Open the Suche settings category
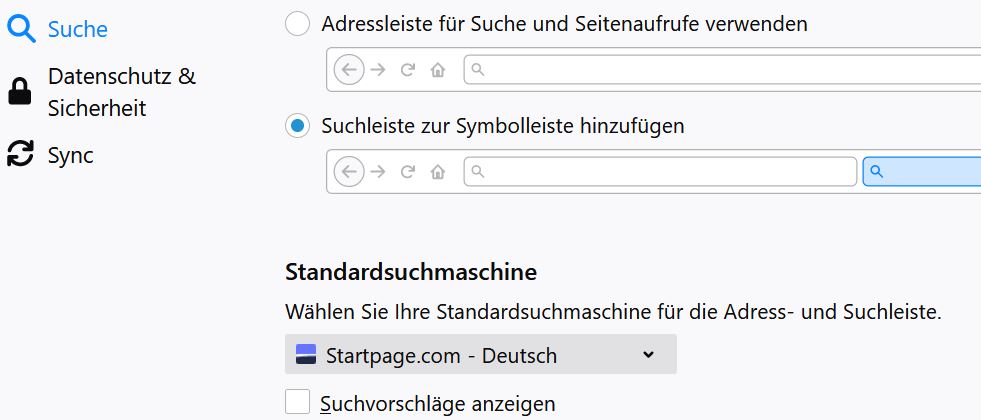The image size is (981, 420). pyautogui.click(x=77, y=29)
